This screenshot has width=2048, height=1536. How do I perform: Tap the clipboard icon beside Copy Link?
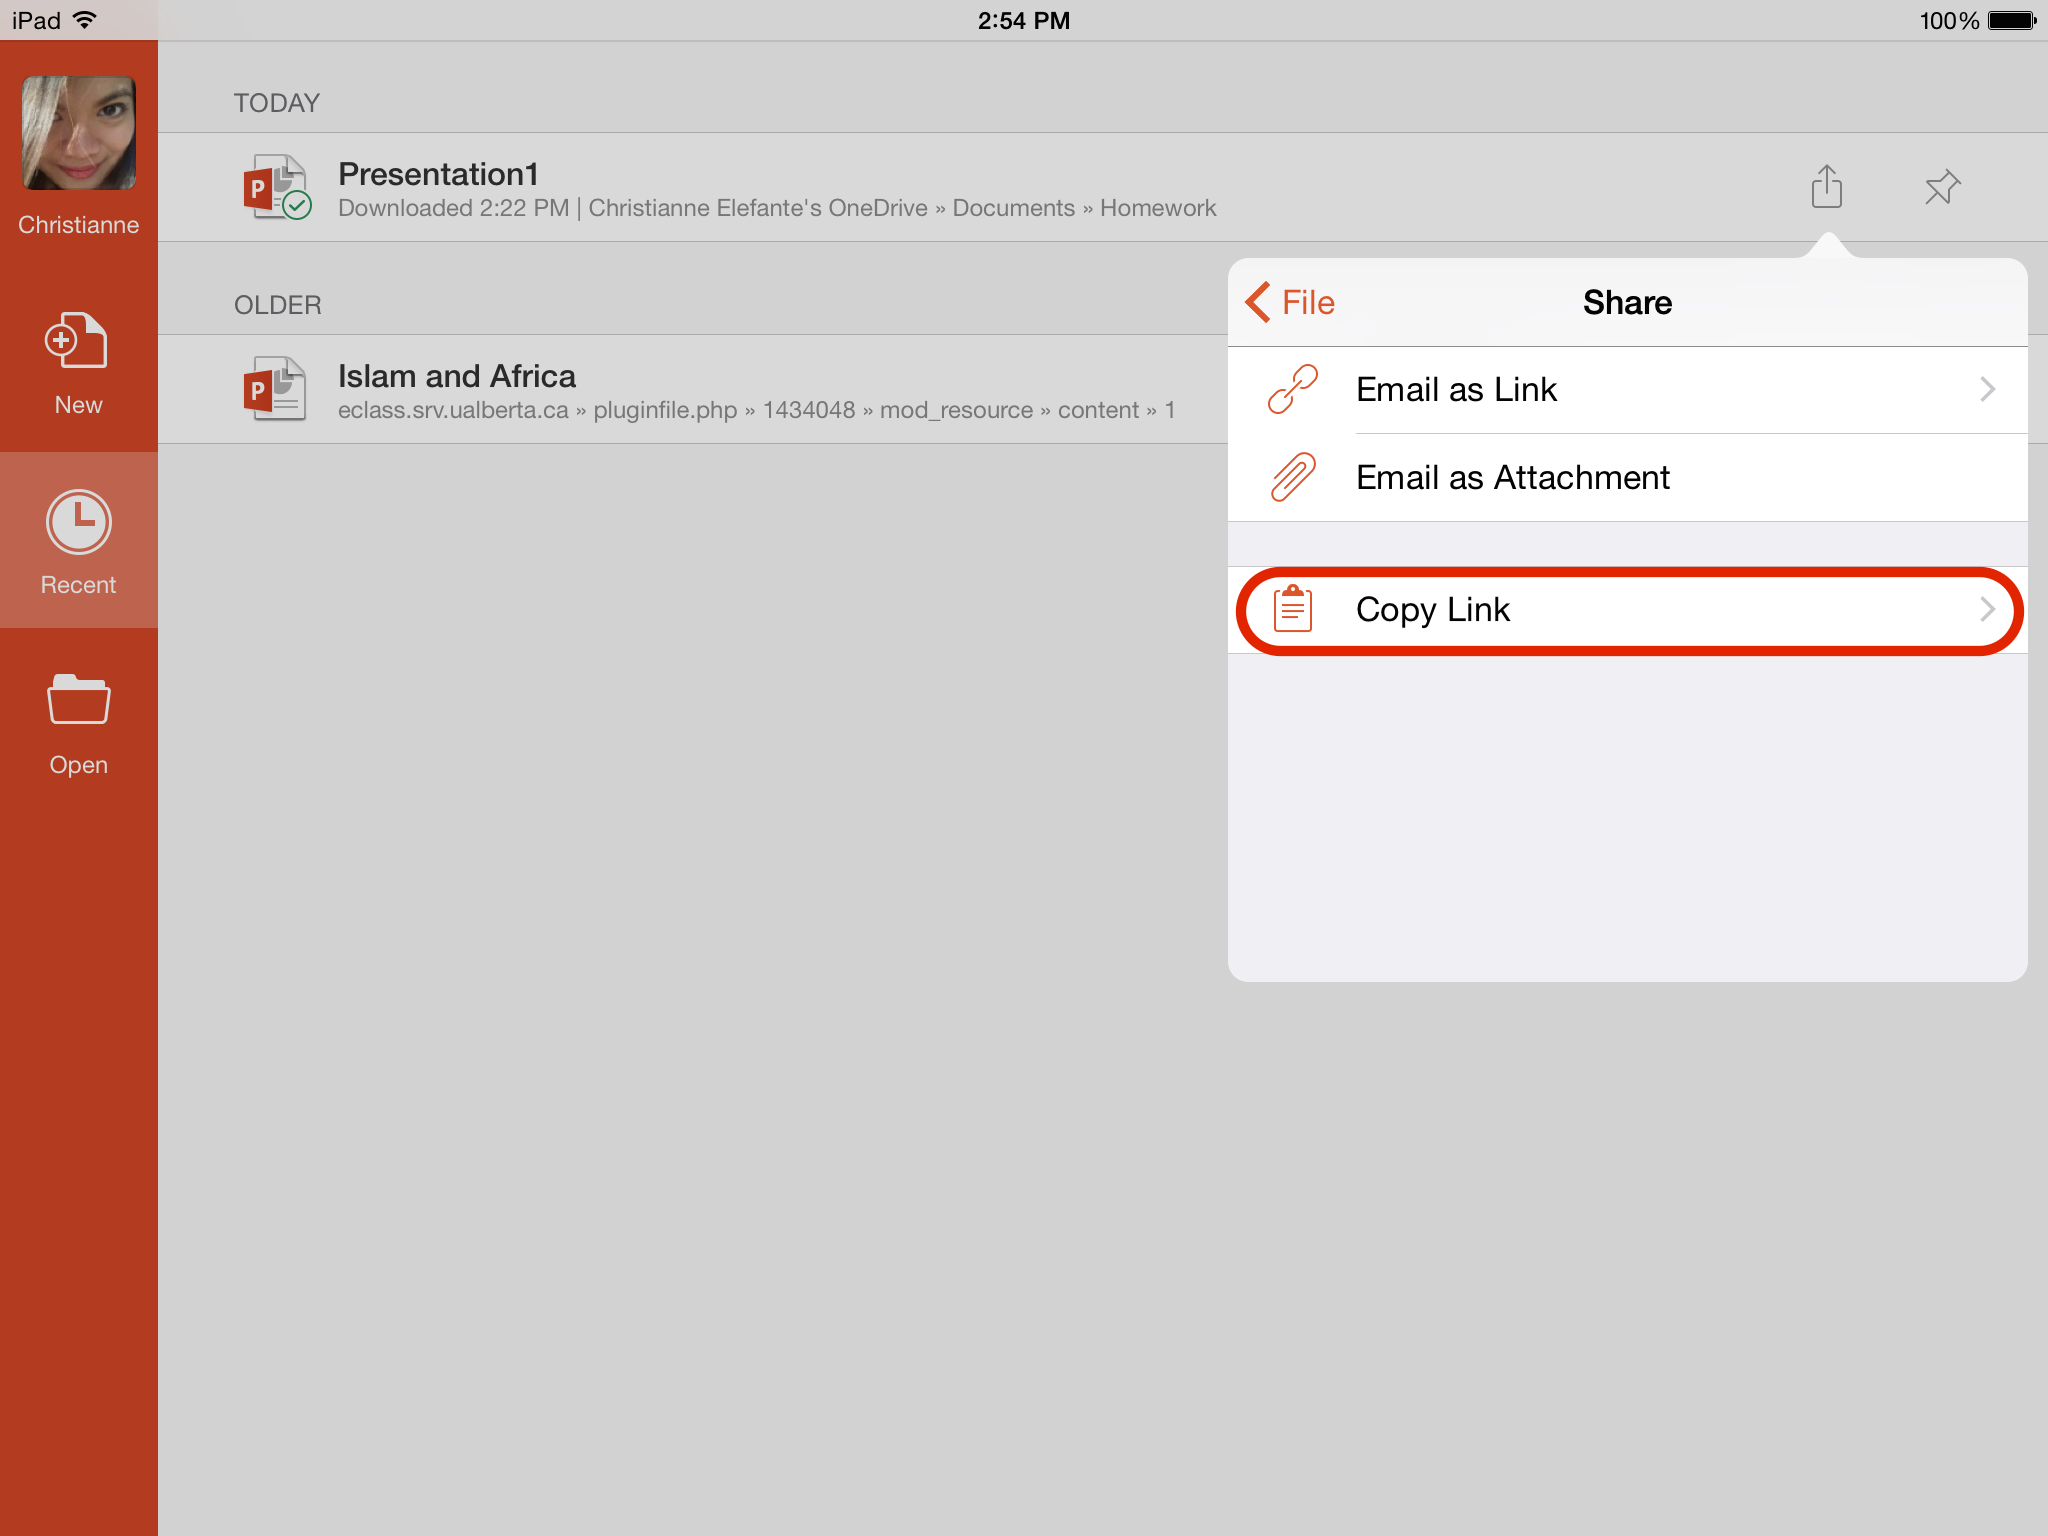pos(1293,609)
